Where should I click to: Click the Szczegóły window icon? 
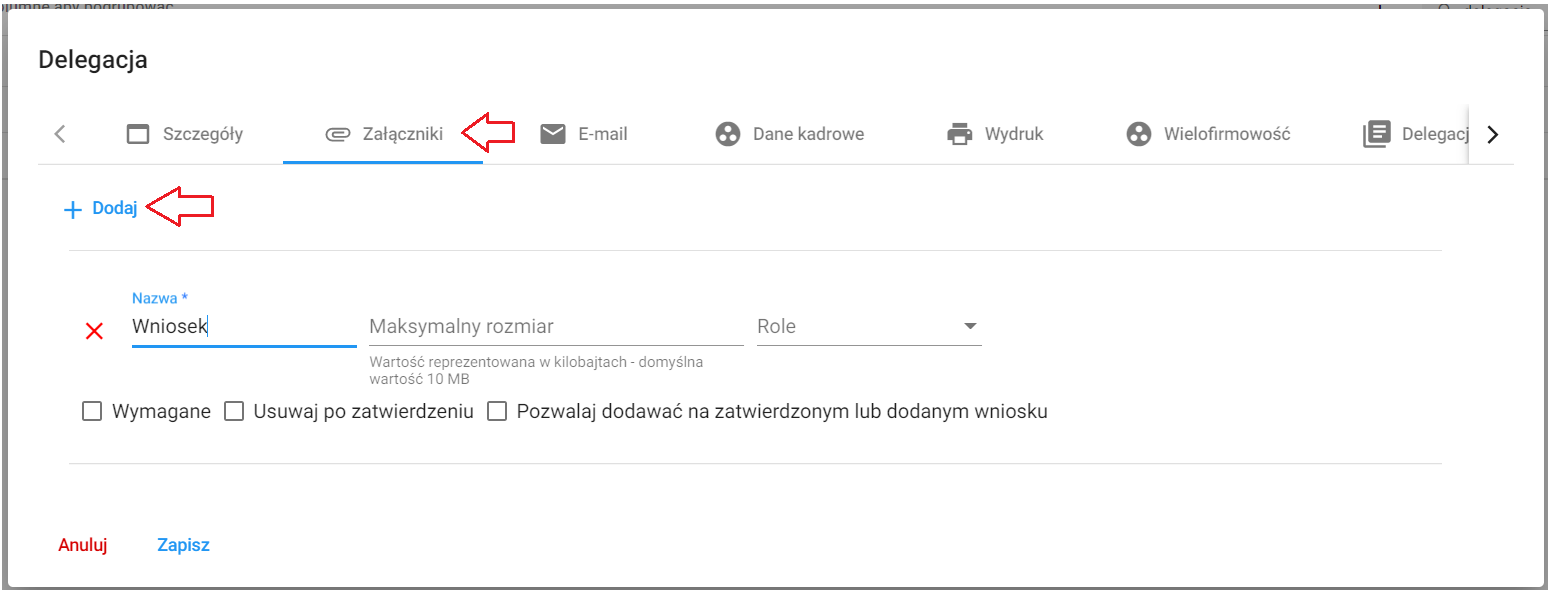[138, 134]
